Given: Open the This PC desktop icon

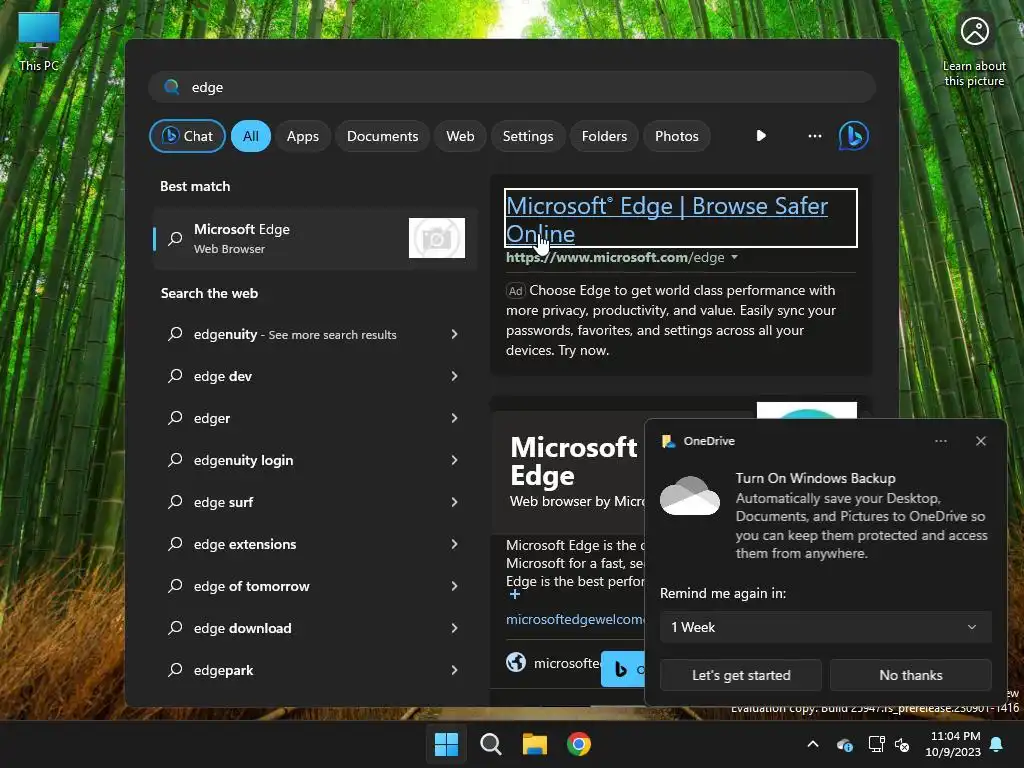Looking at the screenshot, I should (39, 40).
